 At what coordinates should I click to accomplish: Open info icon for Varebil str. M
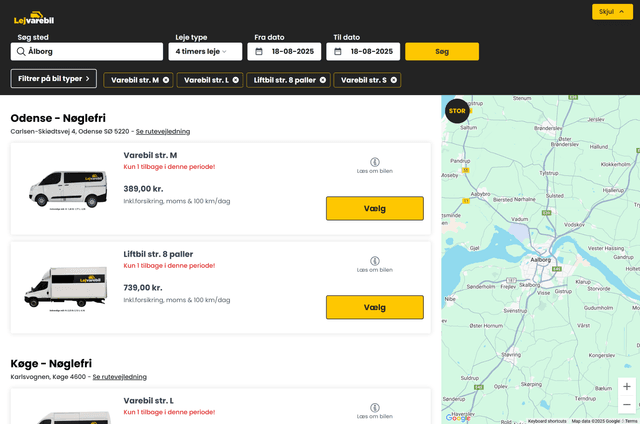click(x=375, y=162)
